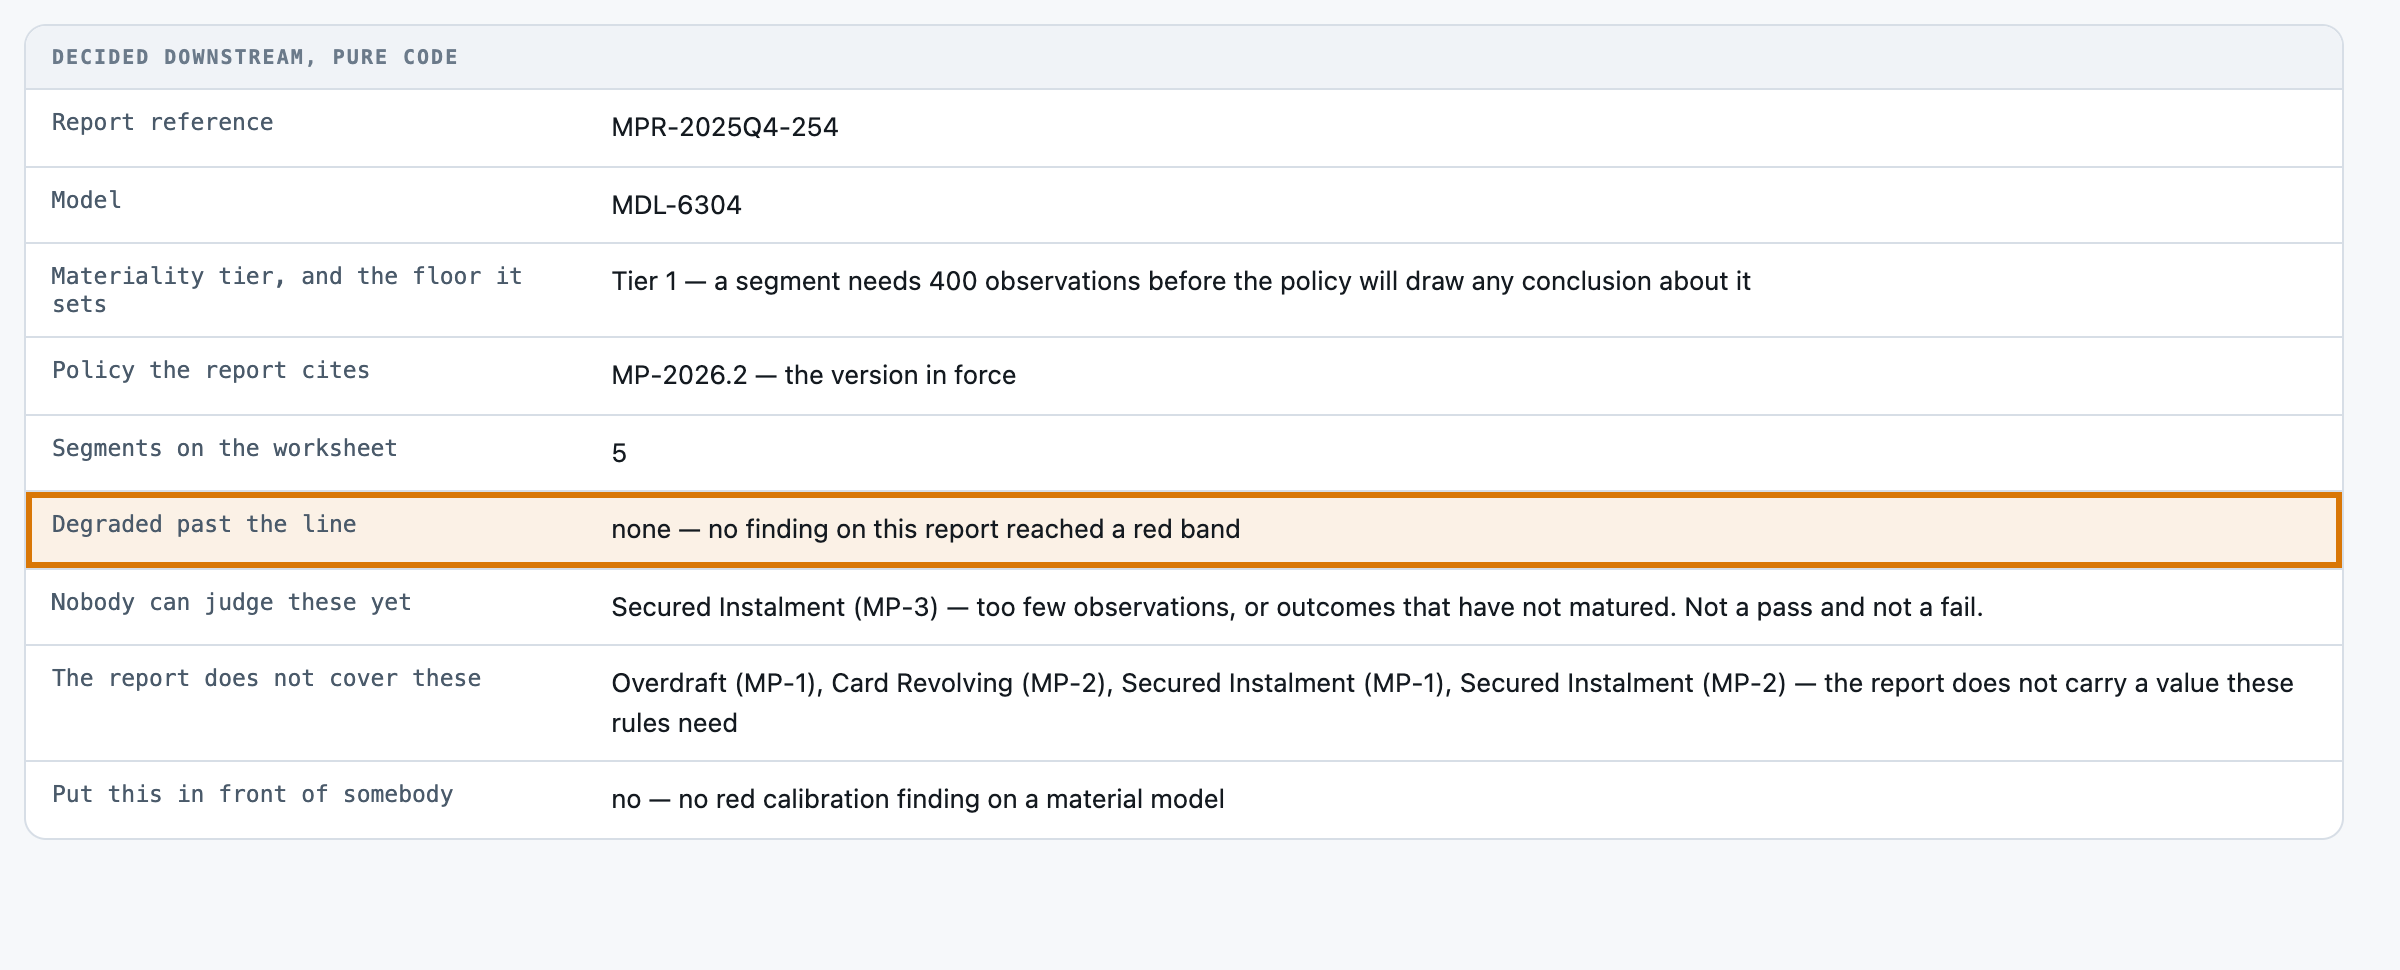Click the Tier 1 floor description text
The image size is (2400, 970).
[x=1181, y=281]
